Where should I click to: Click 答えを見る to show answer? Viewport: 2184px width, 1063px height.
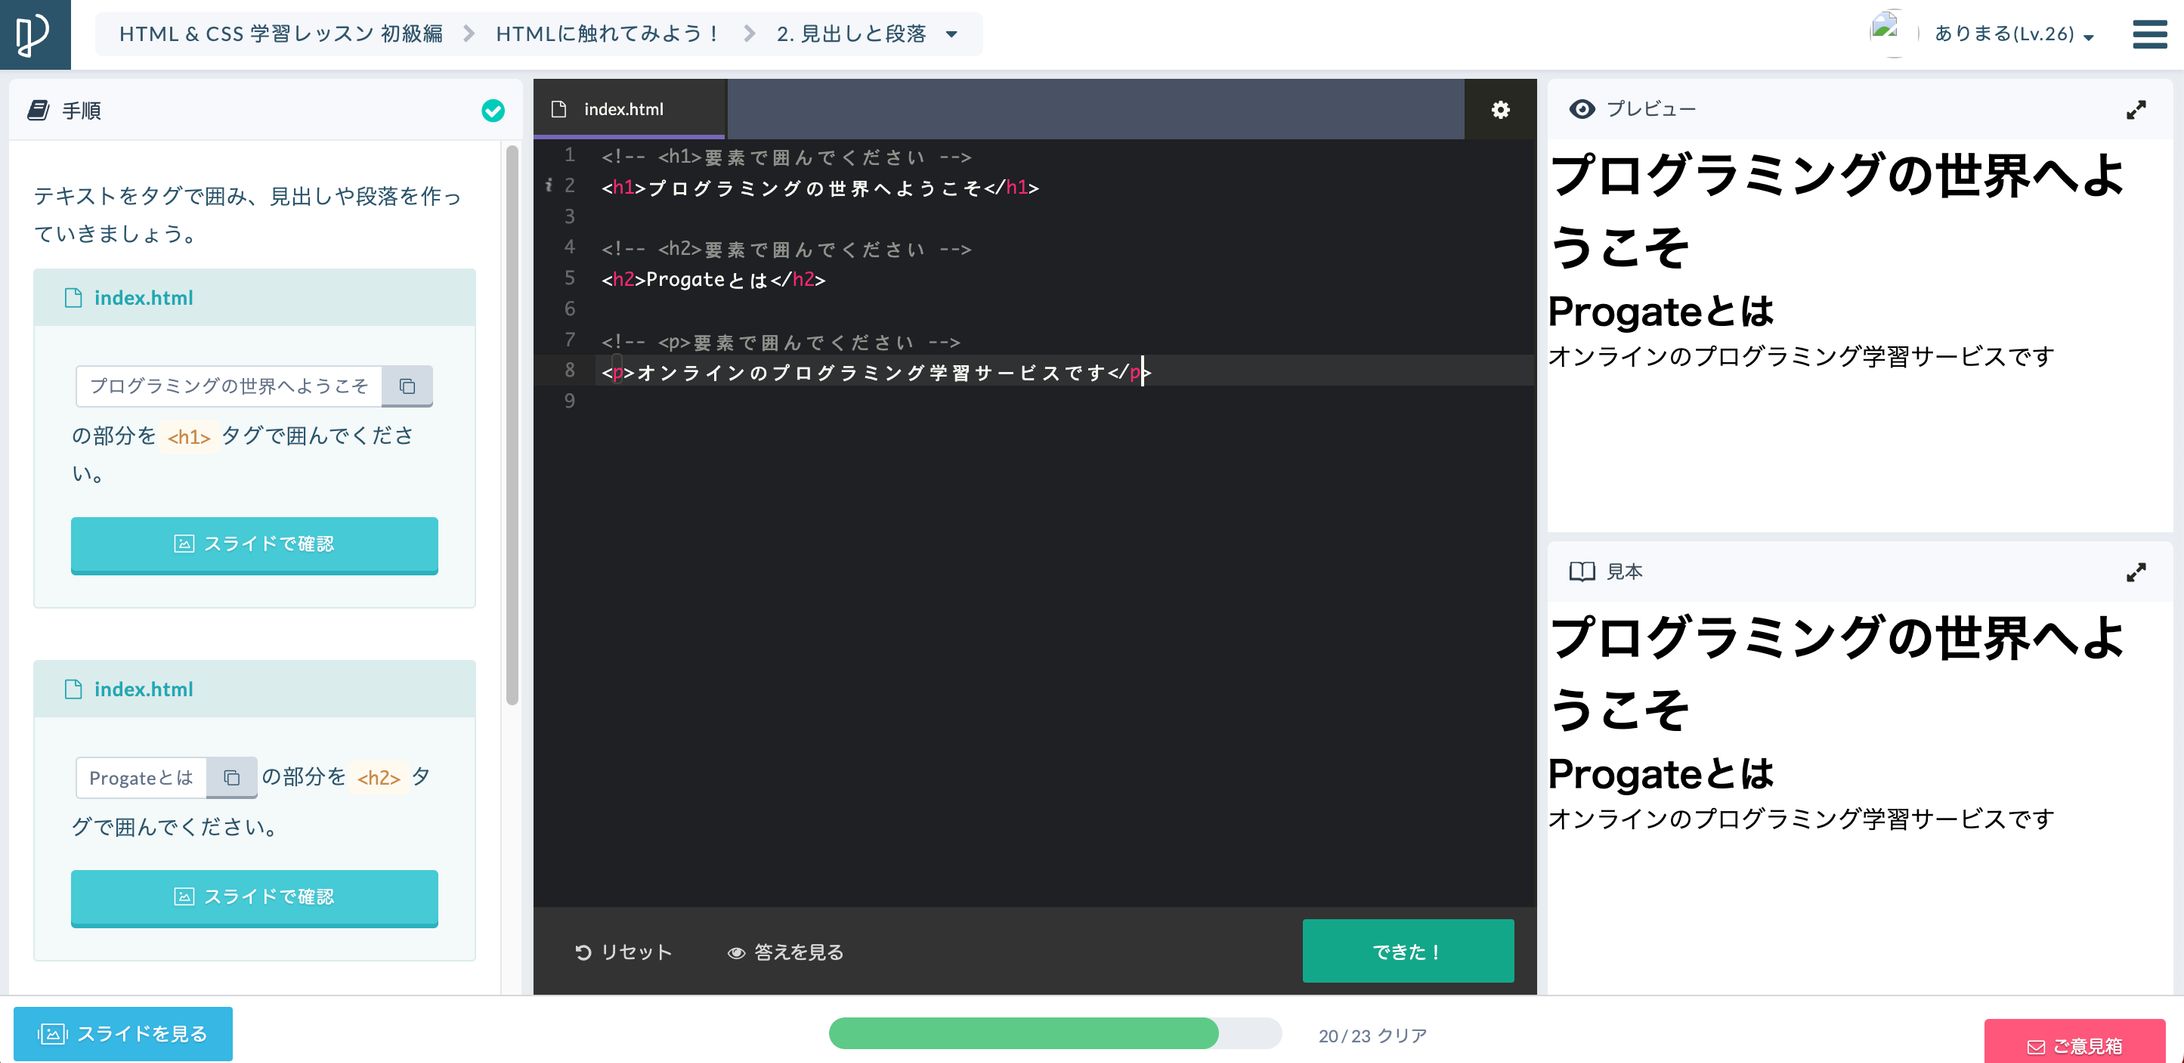point(785,952)
